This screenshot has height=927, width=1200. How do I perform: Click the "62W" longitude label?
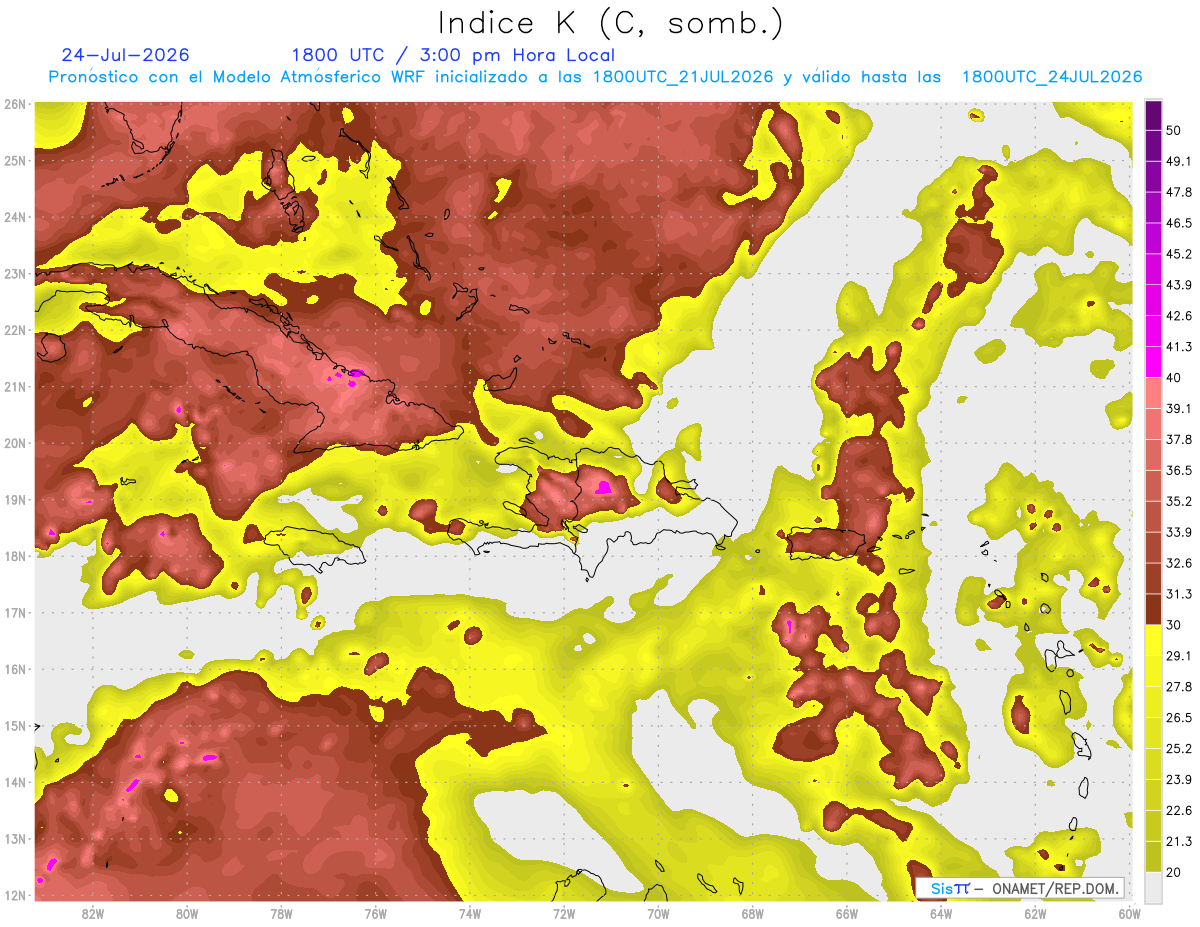1036,913
